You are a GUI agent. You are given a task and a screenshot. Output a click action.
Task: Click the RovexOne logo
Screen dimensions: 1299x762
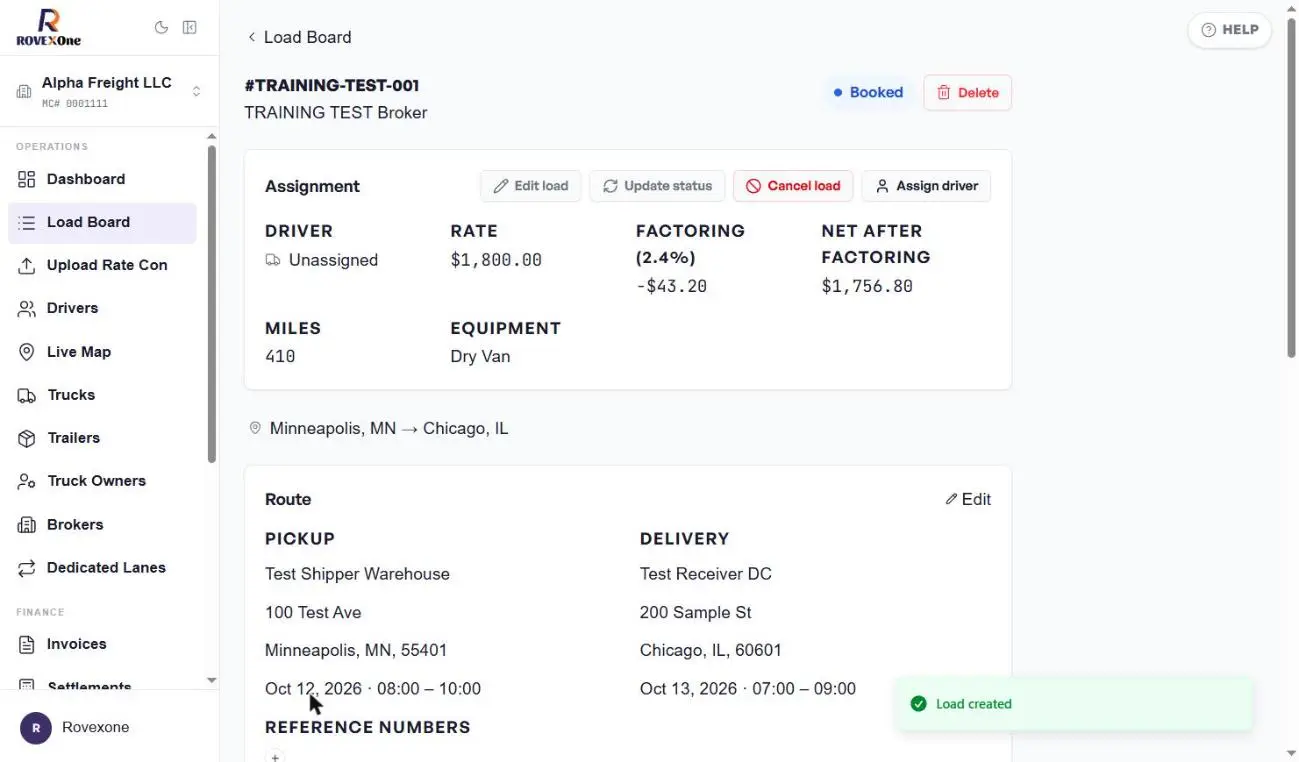click(48, 27)
